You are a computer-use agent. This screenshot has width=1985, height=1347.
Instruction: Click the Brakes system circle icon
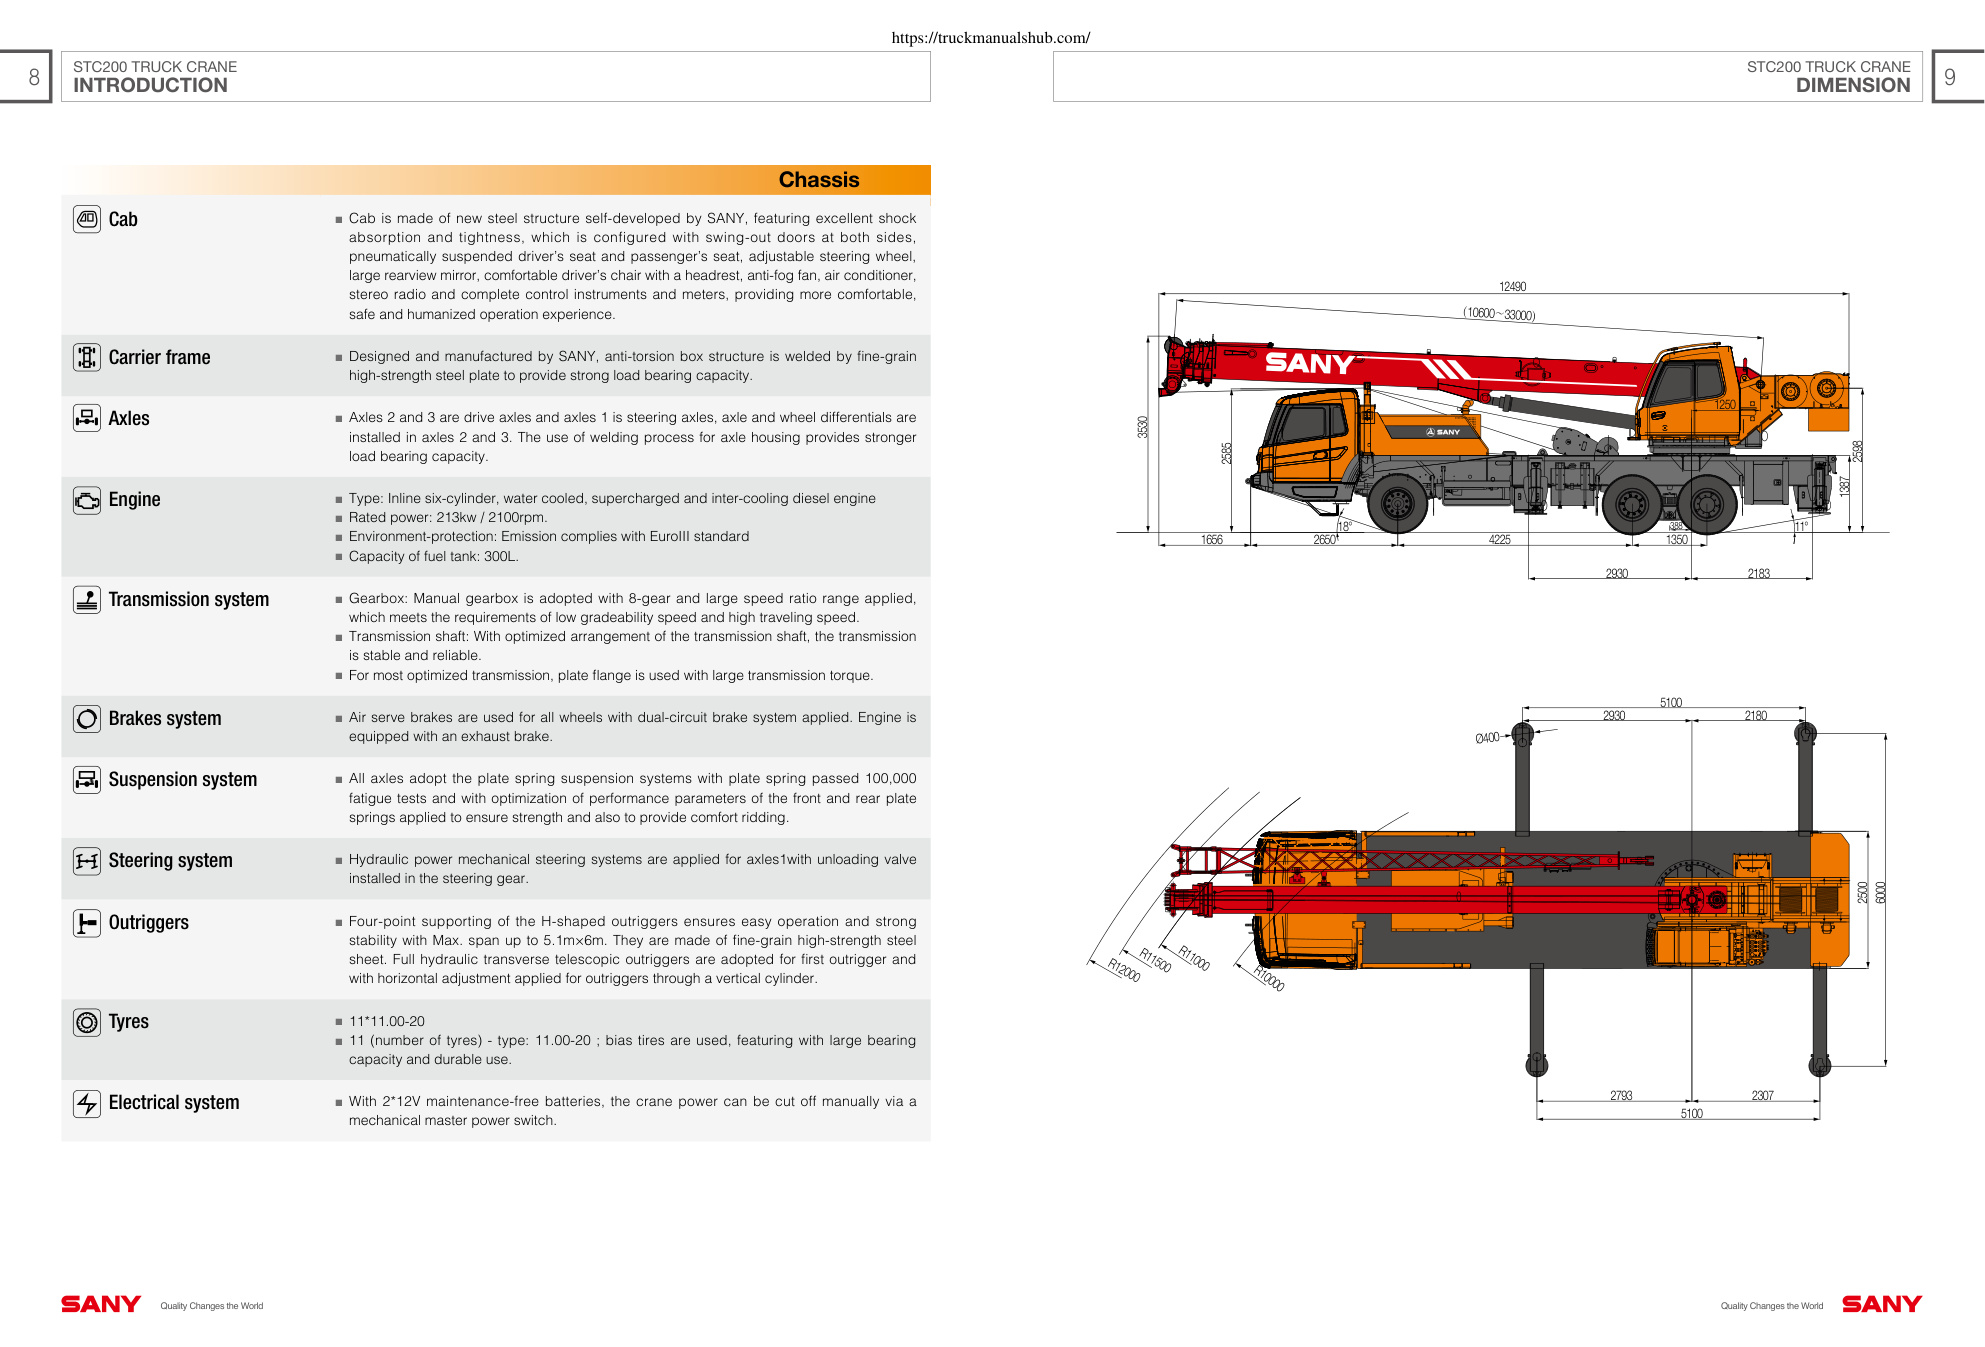point(87,719)
